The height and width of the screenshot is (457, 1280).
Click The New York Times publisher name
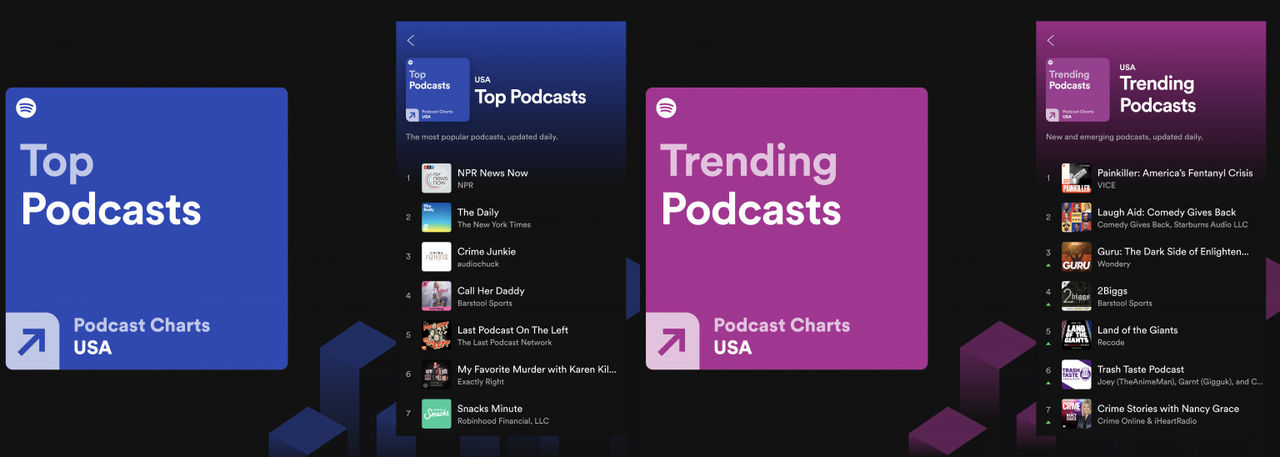(x=494, y=225)
